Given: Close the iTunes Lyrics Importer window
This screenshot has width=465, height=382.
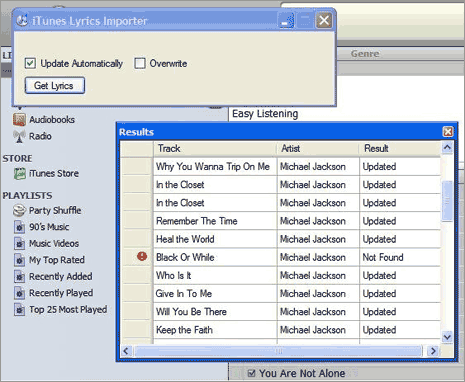Looking at the screenshot, I should pos(324,21).
